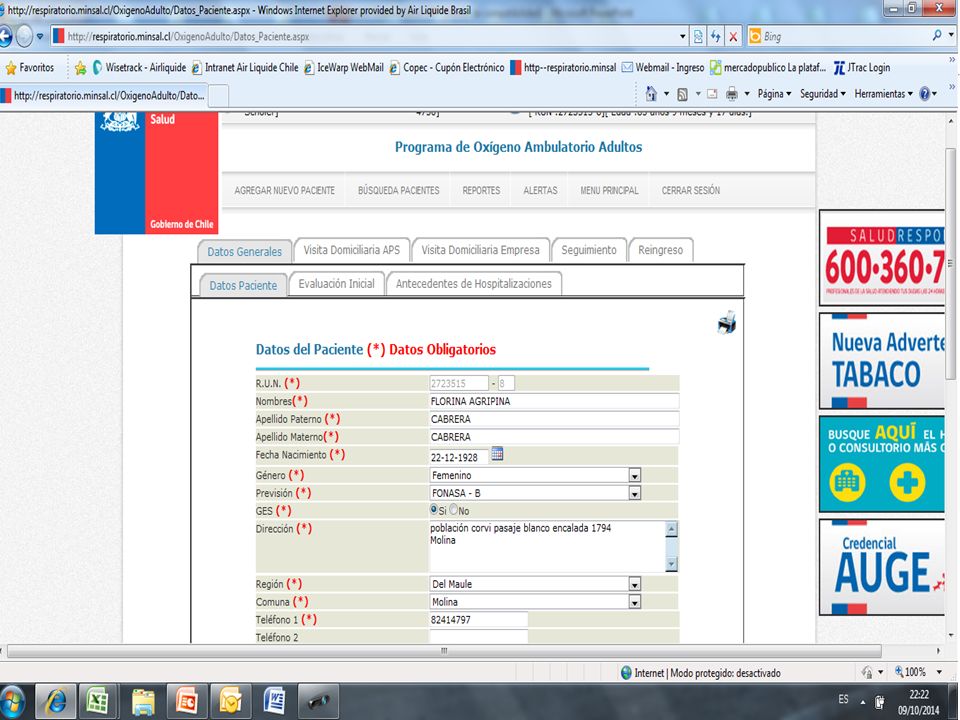Viewport: 960px width, 720px height.
Task: Click the Windows Start orb
Action: click(x=12, y=702)
